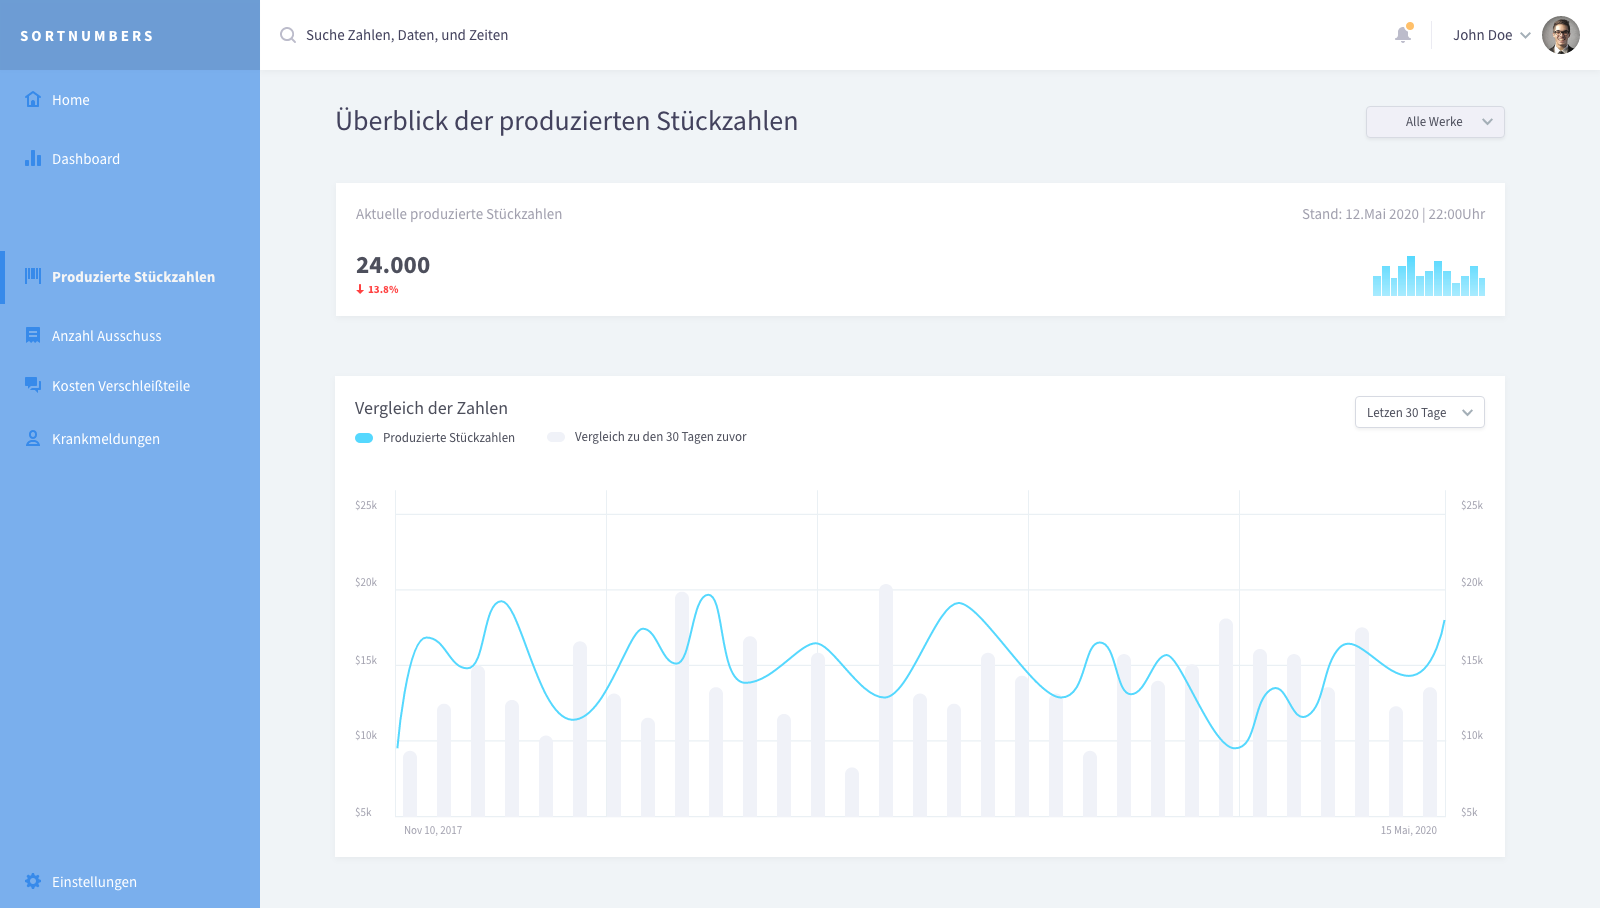Viewport: 1600px width, 908px height.
Task: Click the Überblick der produzierten Stückzahlen heading
Action: point(567,121)
